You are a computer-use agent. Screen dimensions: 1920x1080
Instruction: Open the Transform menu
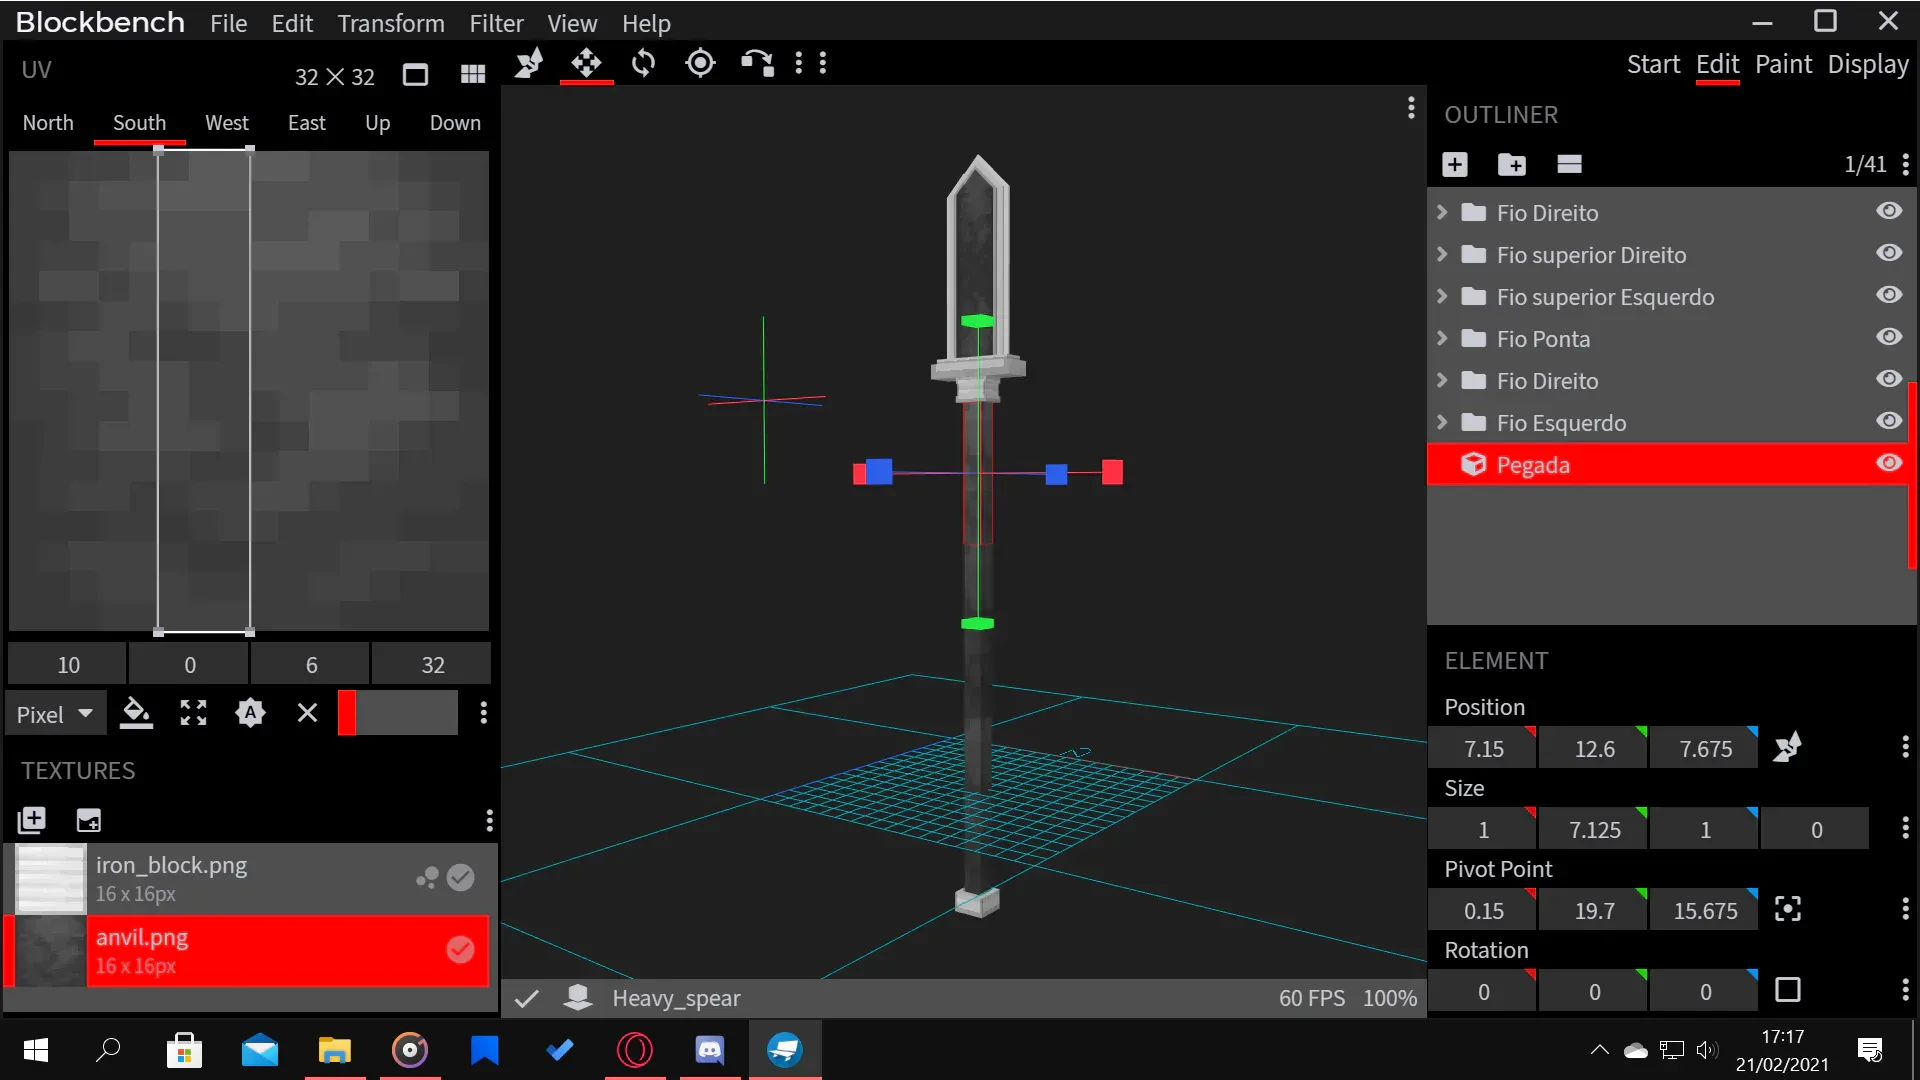point(391,23)
